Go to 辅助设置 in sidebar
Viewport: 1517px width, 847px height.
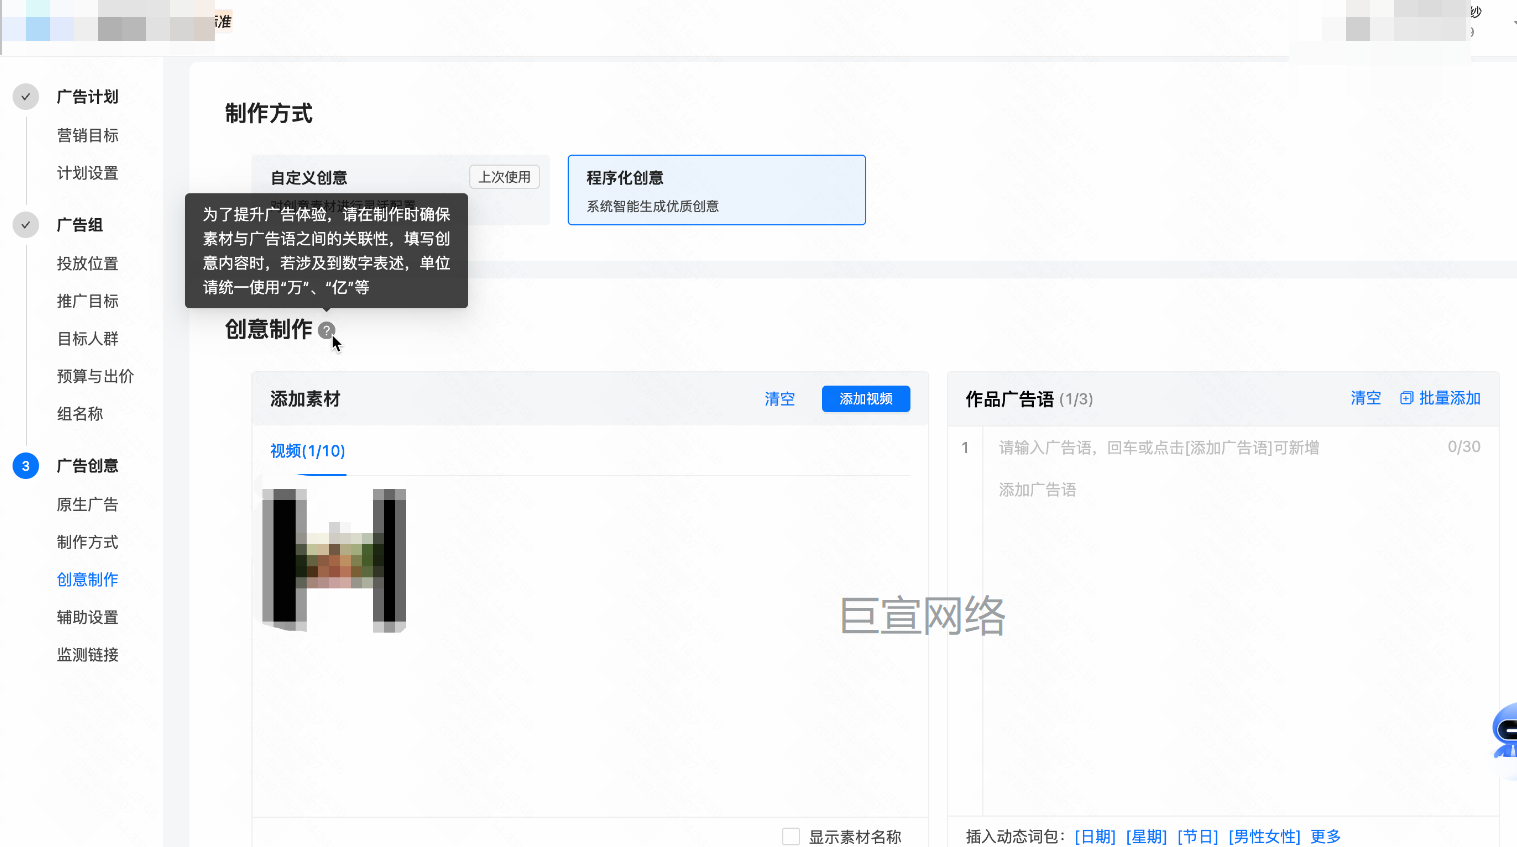(88, 617)
